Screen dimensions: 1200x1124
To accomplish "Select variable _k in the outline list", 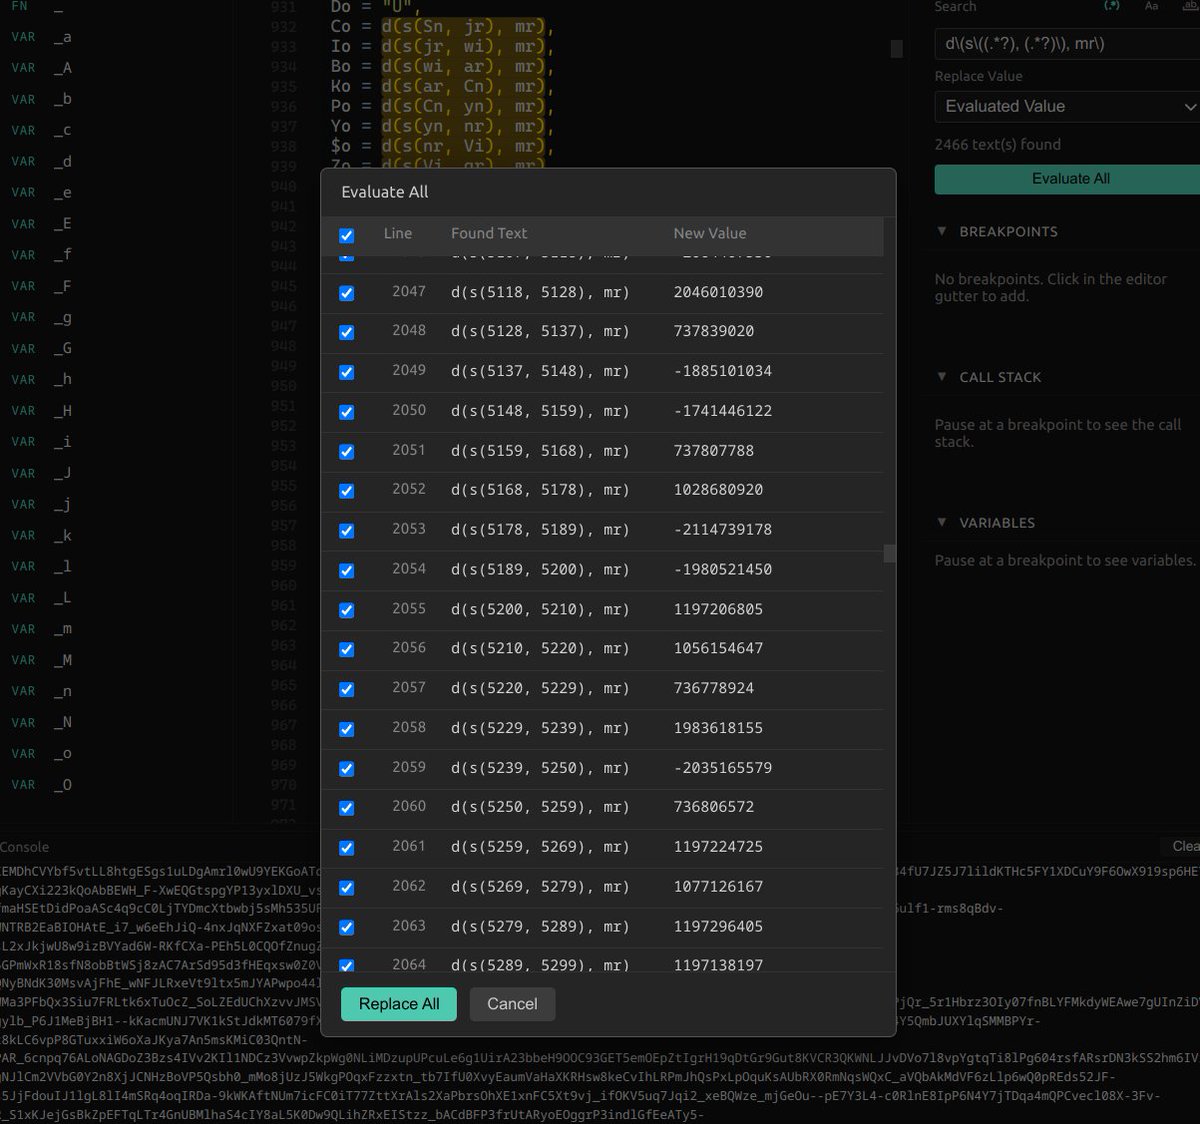I will tap(62, 535).
